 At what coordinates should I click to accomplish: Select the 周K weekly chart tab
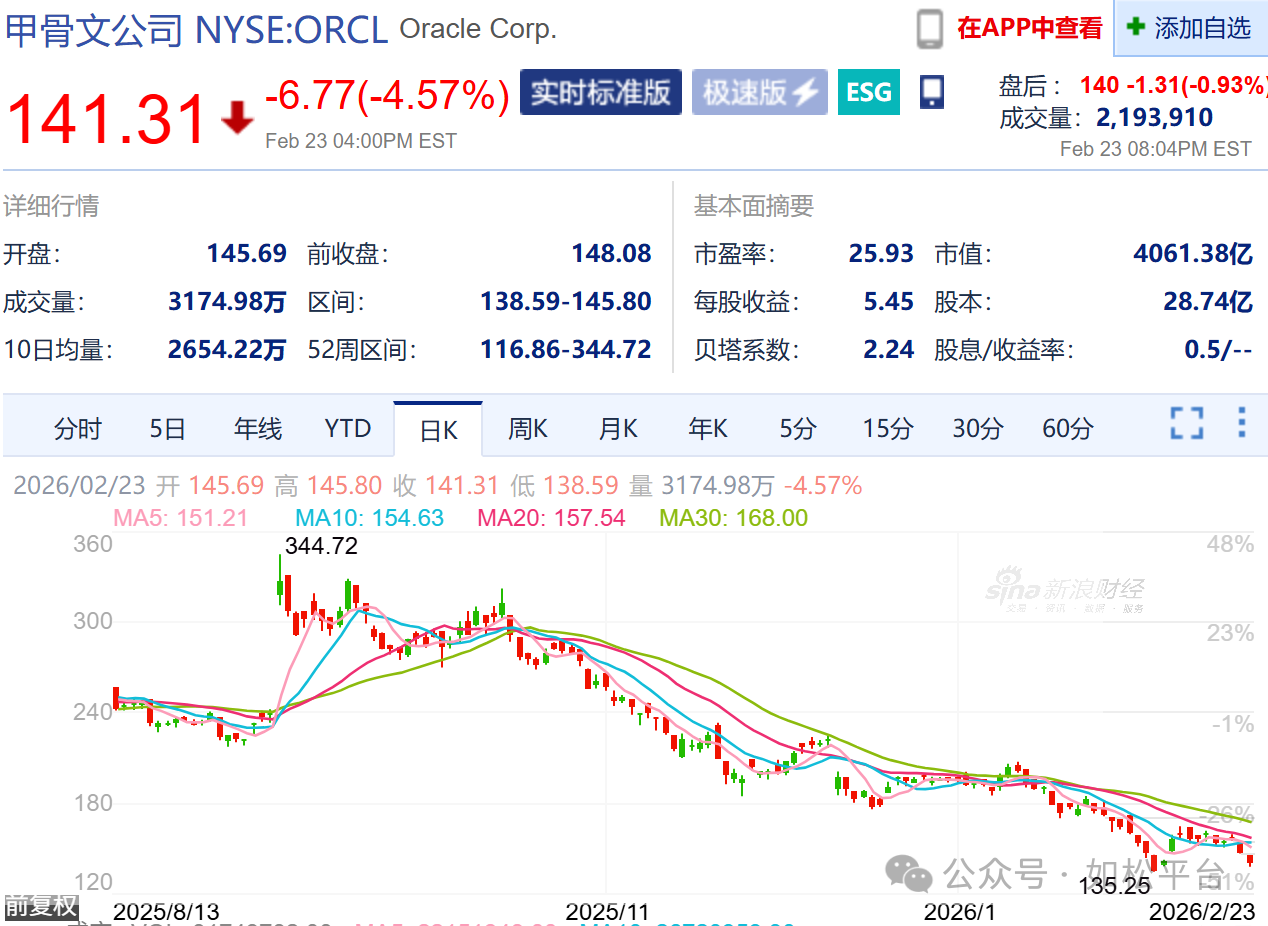[x=527, y=429]
